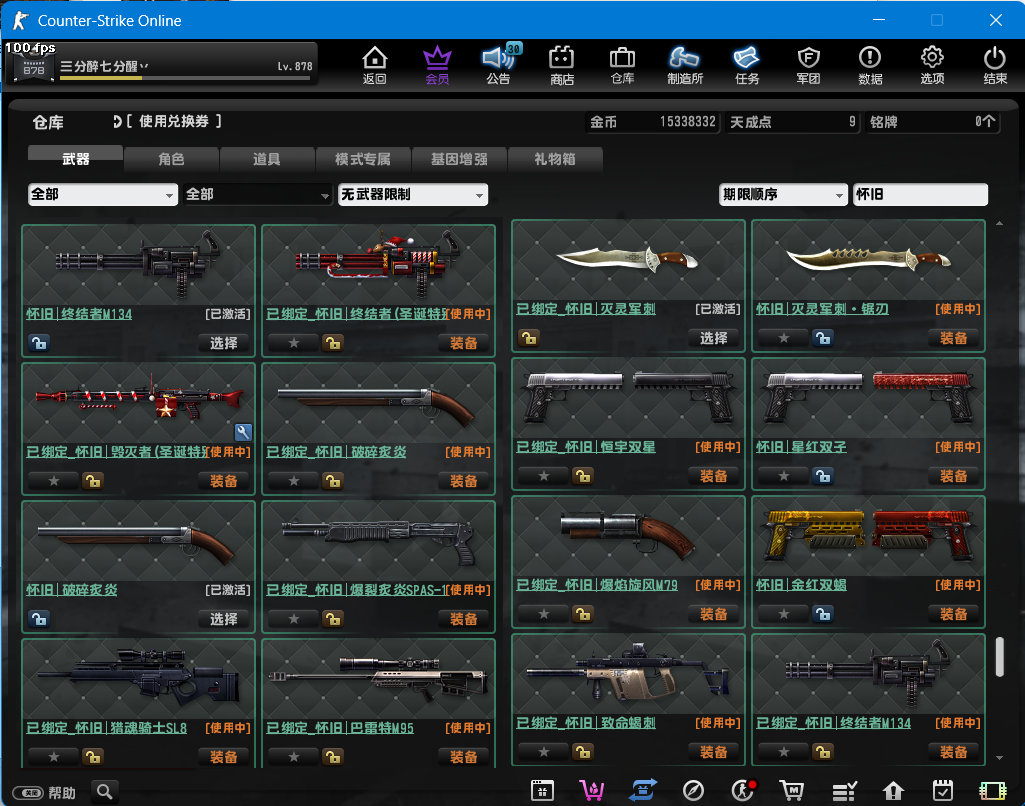Click the magnifier search icon beside 帮助

pos(105,792)
